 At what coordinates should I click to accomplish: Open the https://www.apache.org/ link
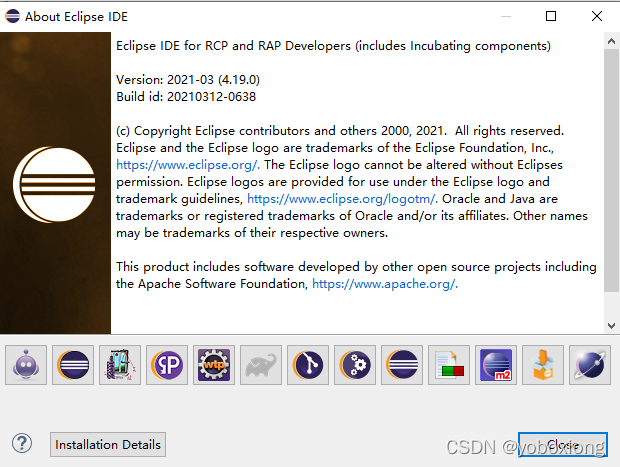(385, 284)
